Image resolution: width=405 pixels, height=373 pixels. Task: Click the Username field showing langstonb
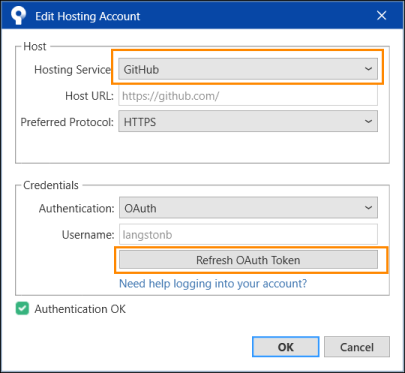tap(248, 234)
